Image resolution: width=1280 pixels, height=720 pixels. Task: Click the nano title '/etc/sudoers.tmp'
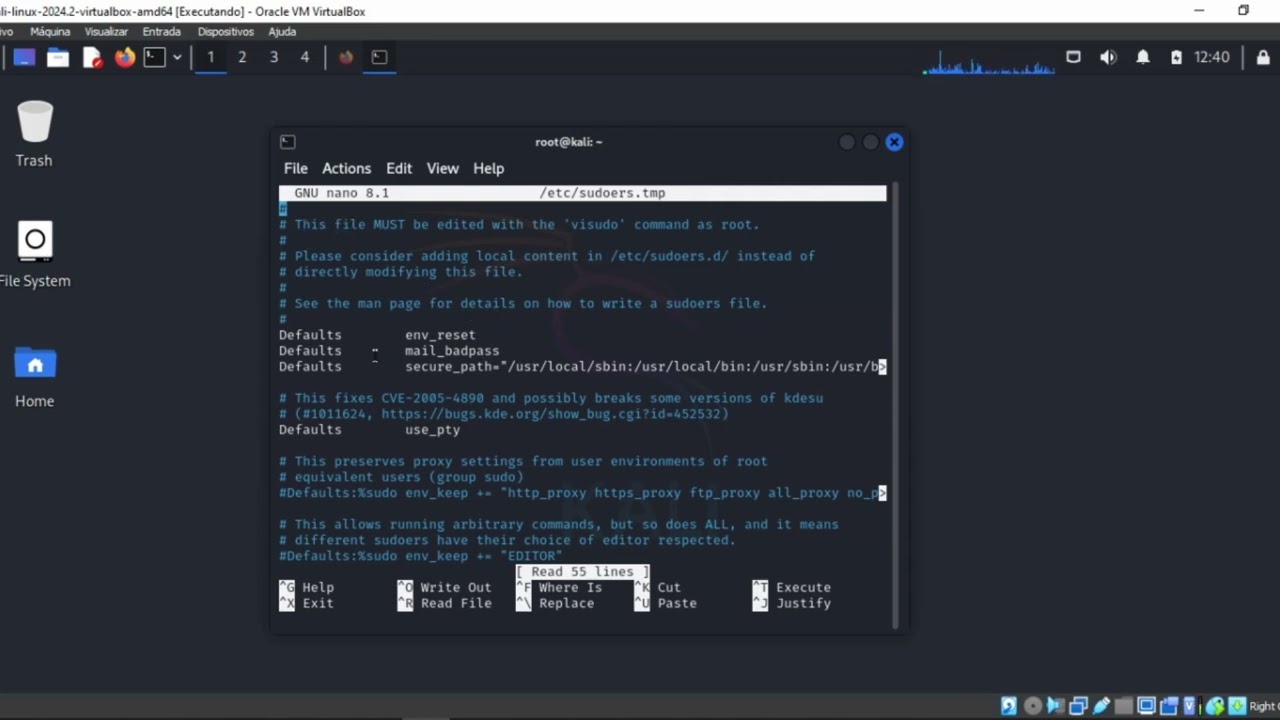click(602, 193)
